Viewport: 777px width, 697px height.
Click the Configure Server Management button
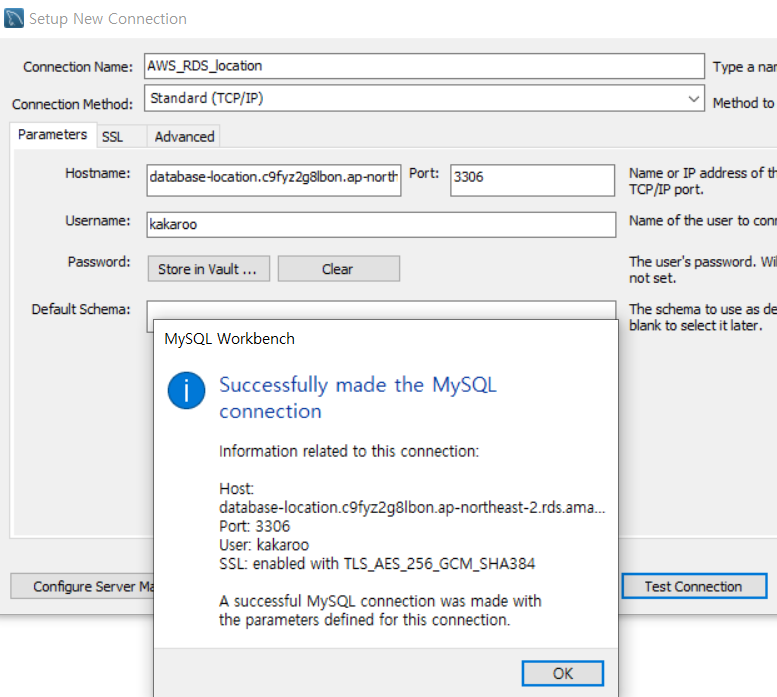coord(82,587)
